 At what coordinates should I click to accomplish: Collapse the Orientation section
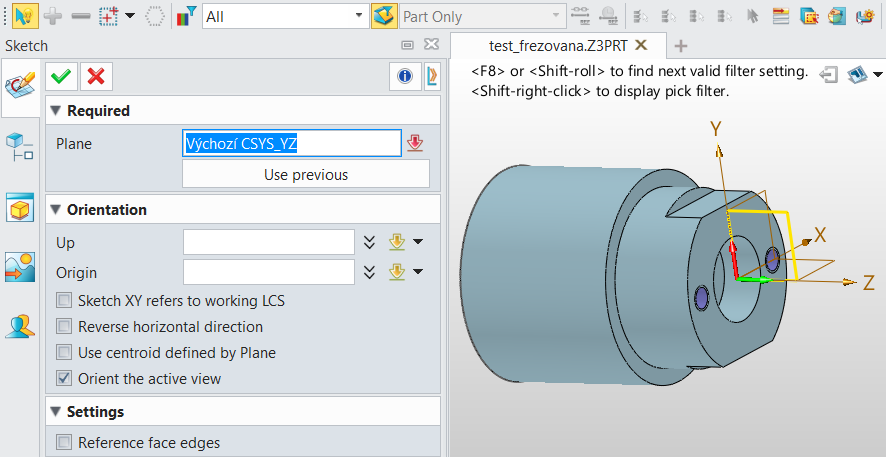tap(54, 210)
